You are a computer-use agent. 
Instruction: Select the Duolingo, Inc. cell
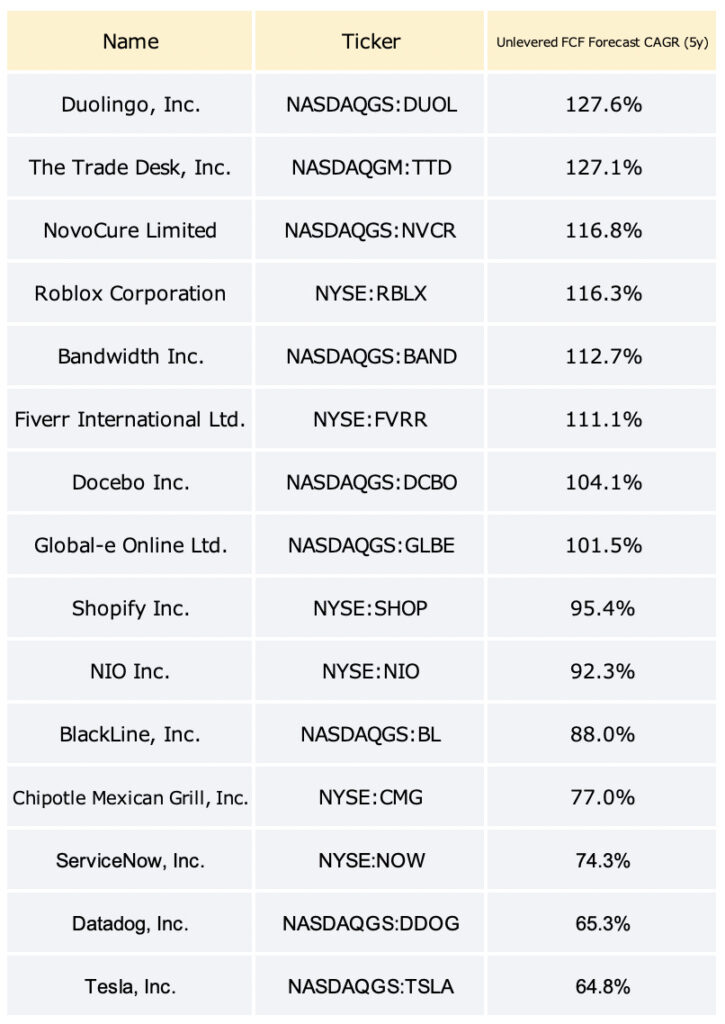coord(129,104)
